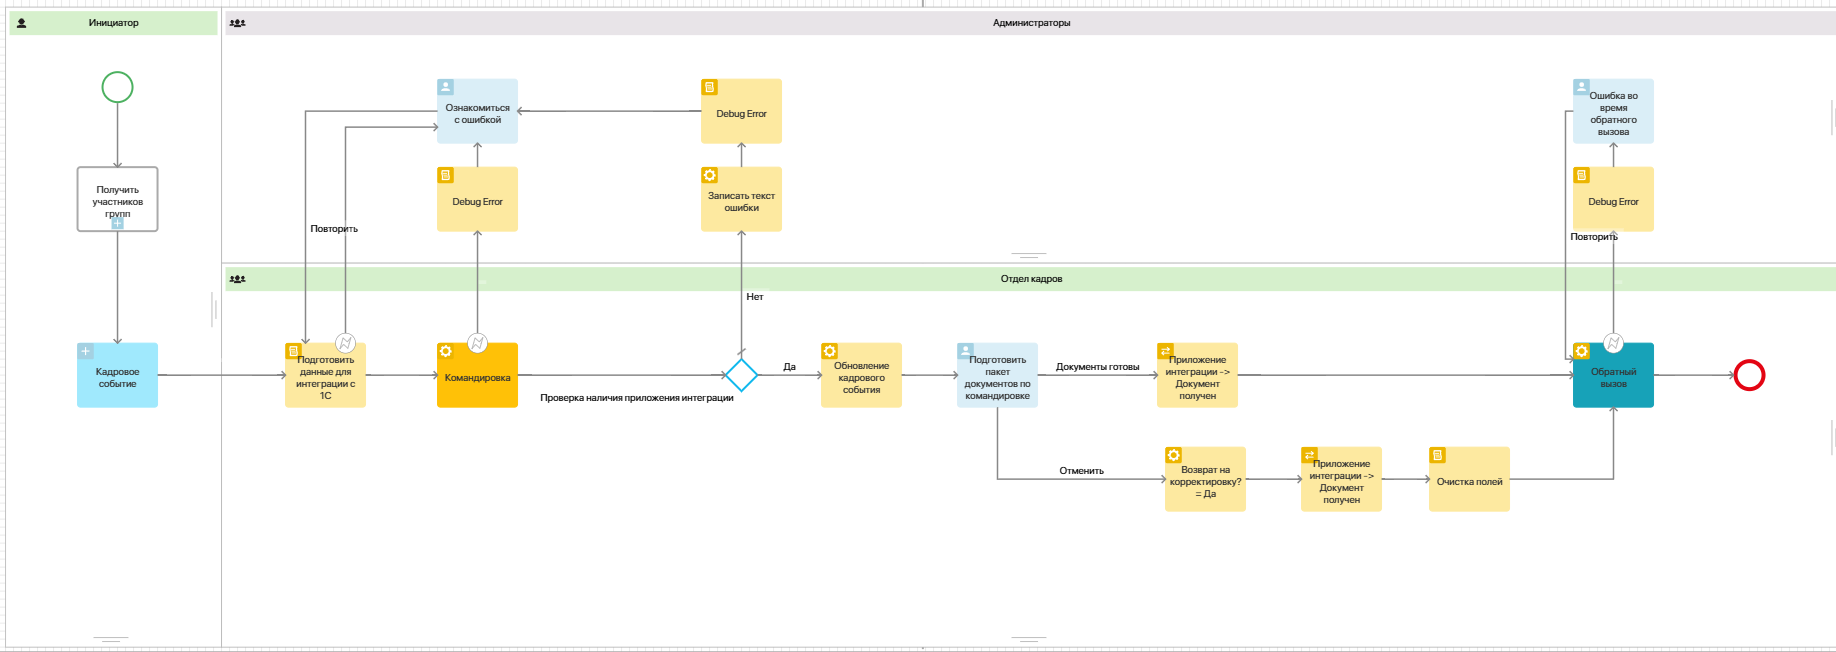The height and width of the screenshot is (652, 1836).
Task: Click gear icon on Обновление кадрового события
Action: (x=829, y=351)
